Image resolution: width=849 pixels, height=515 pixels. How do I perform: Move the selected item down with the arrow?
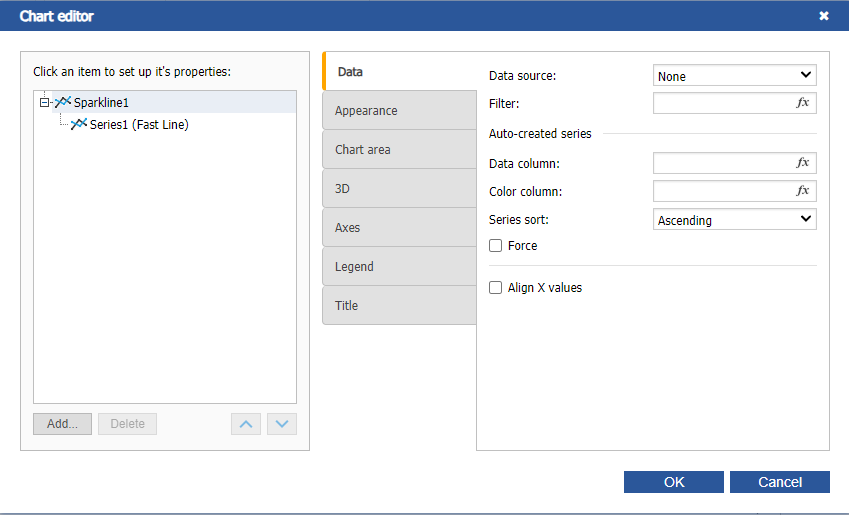[283, 424]
